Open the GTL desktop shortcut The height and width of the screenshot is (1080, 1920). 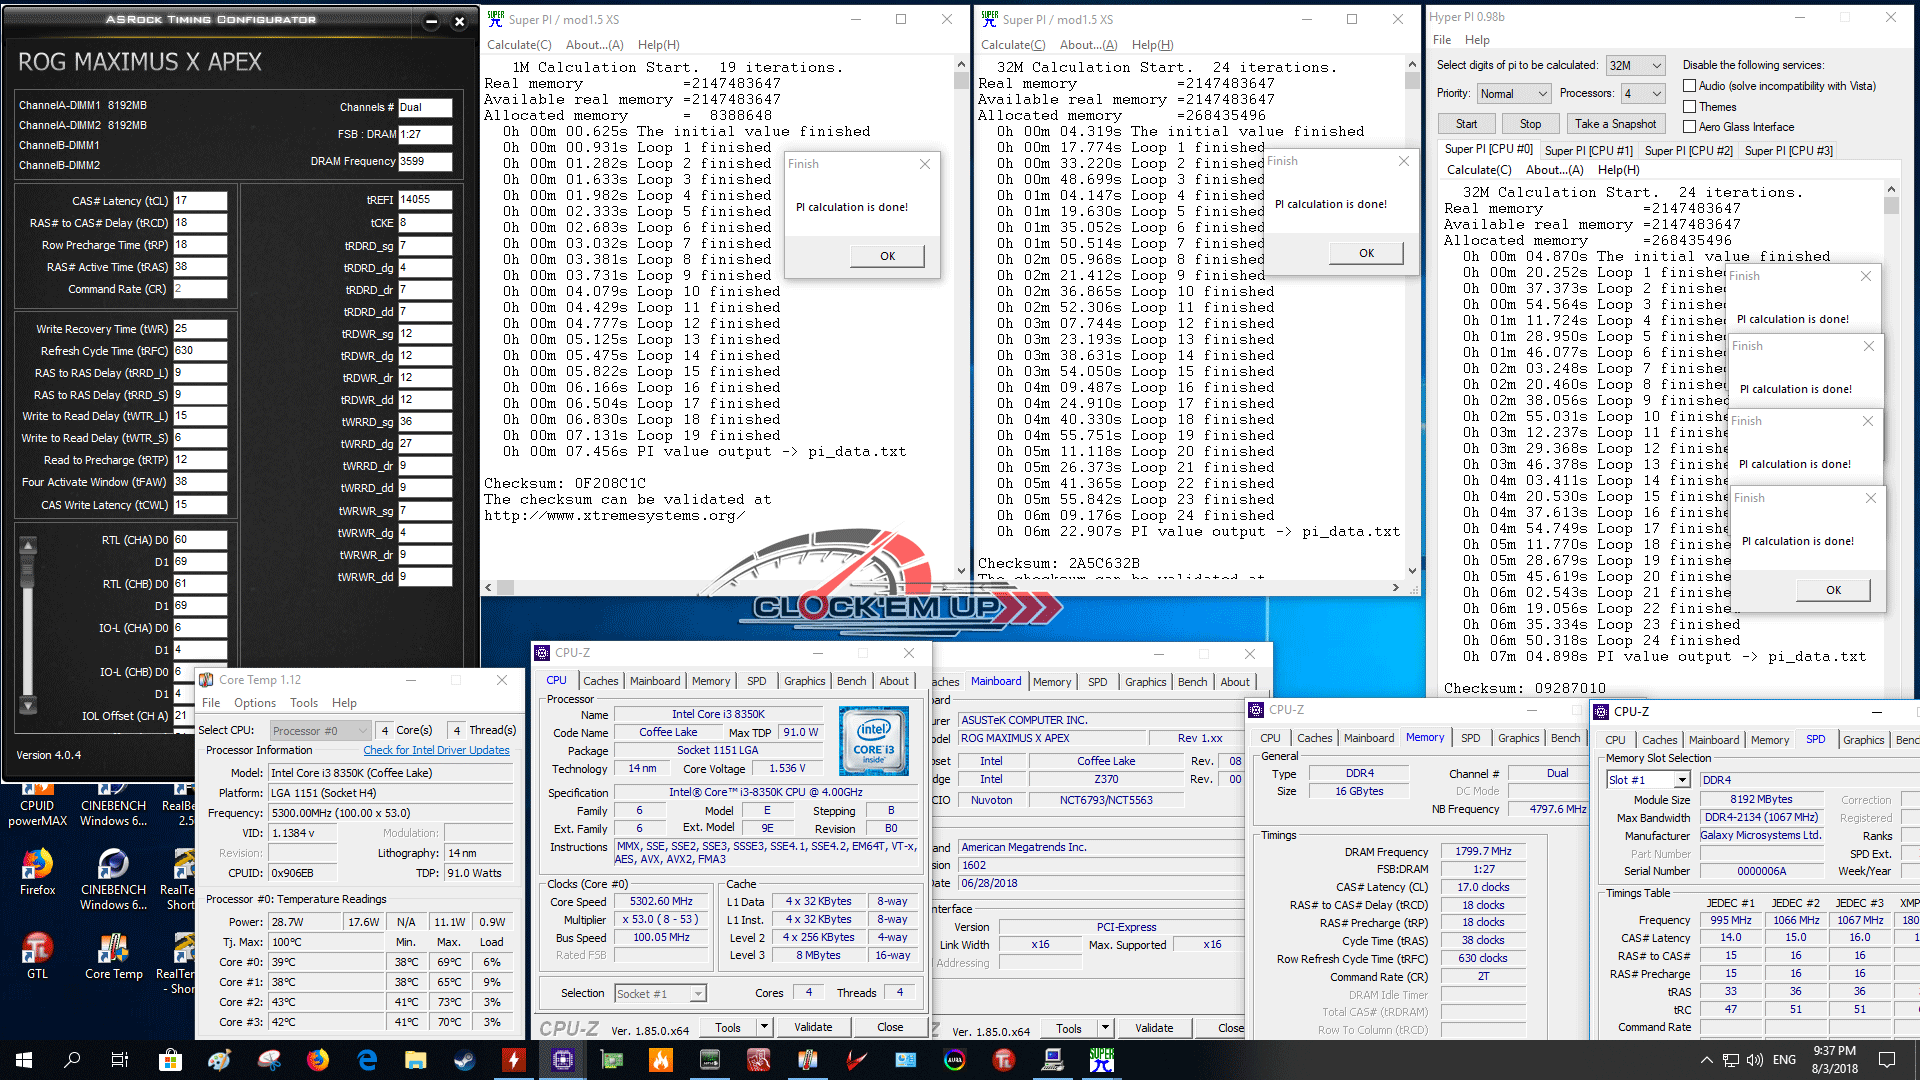point(38,955)
